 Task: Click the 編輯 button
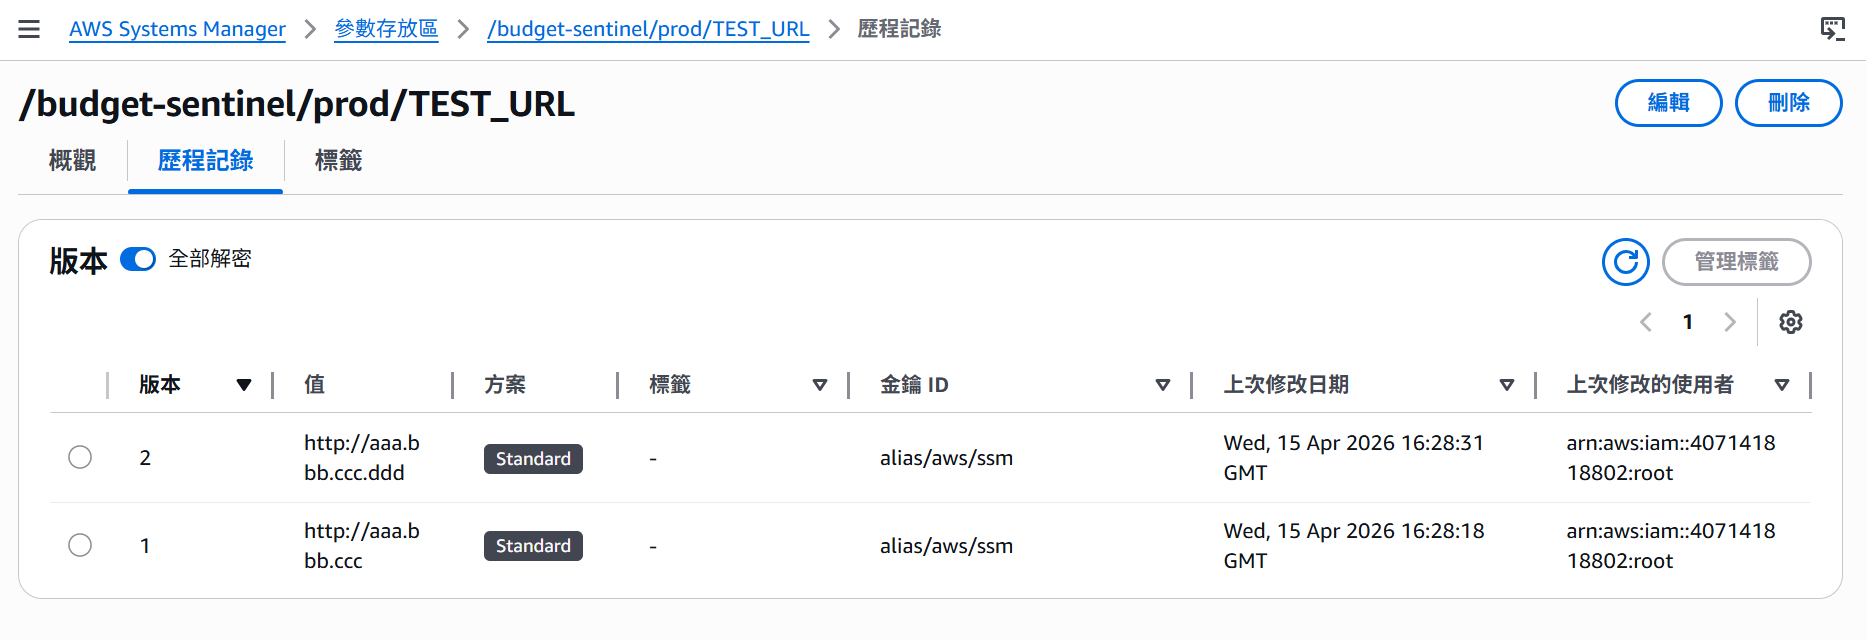point(1669,103)
